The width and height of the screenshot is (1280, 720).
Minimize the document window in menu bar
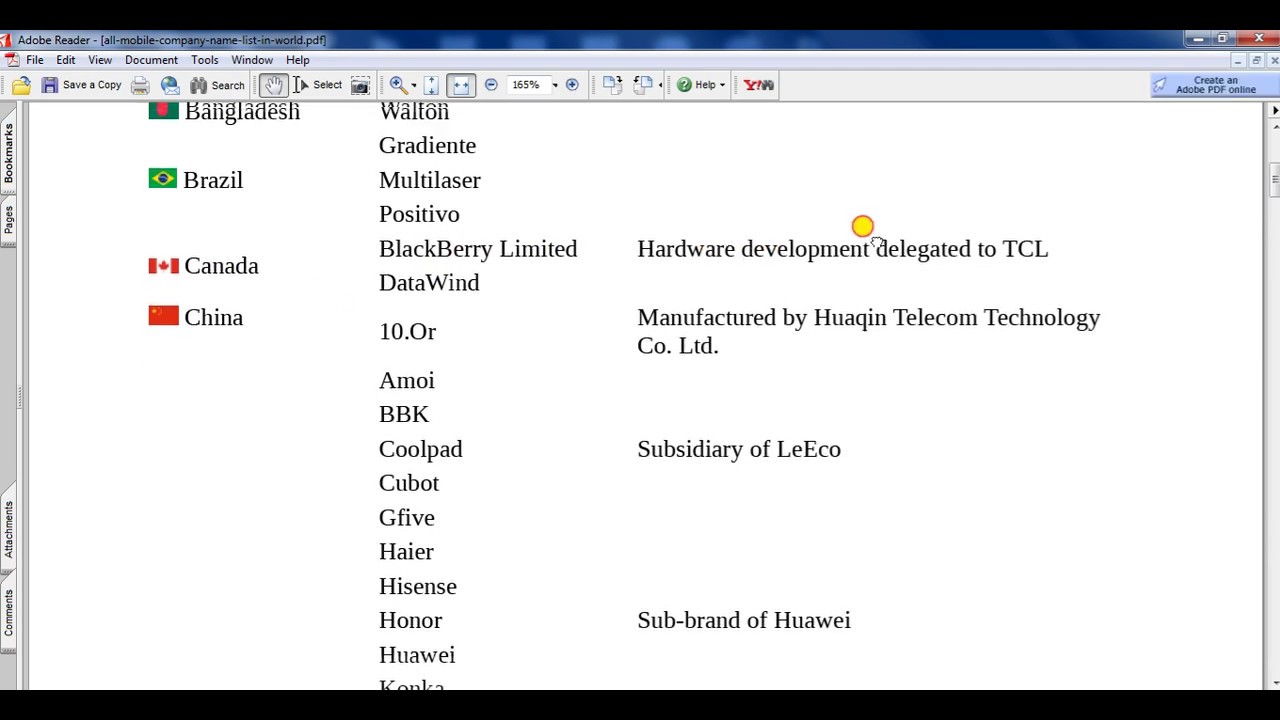[x=1238, y=60]
